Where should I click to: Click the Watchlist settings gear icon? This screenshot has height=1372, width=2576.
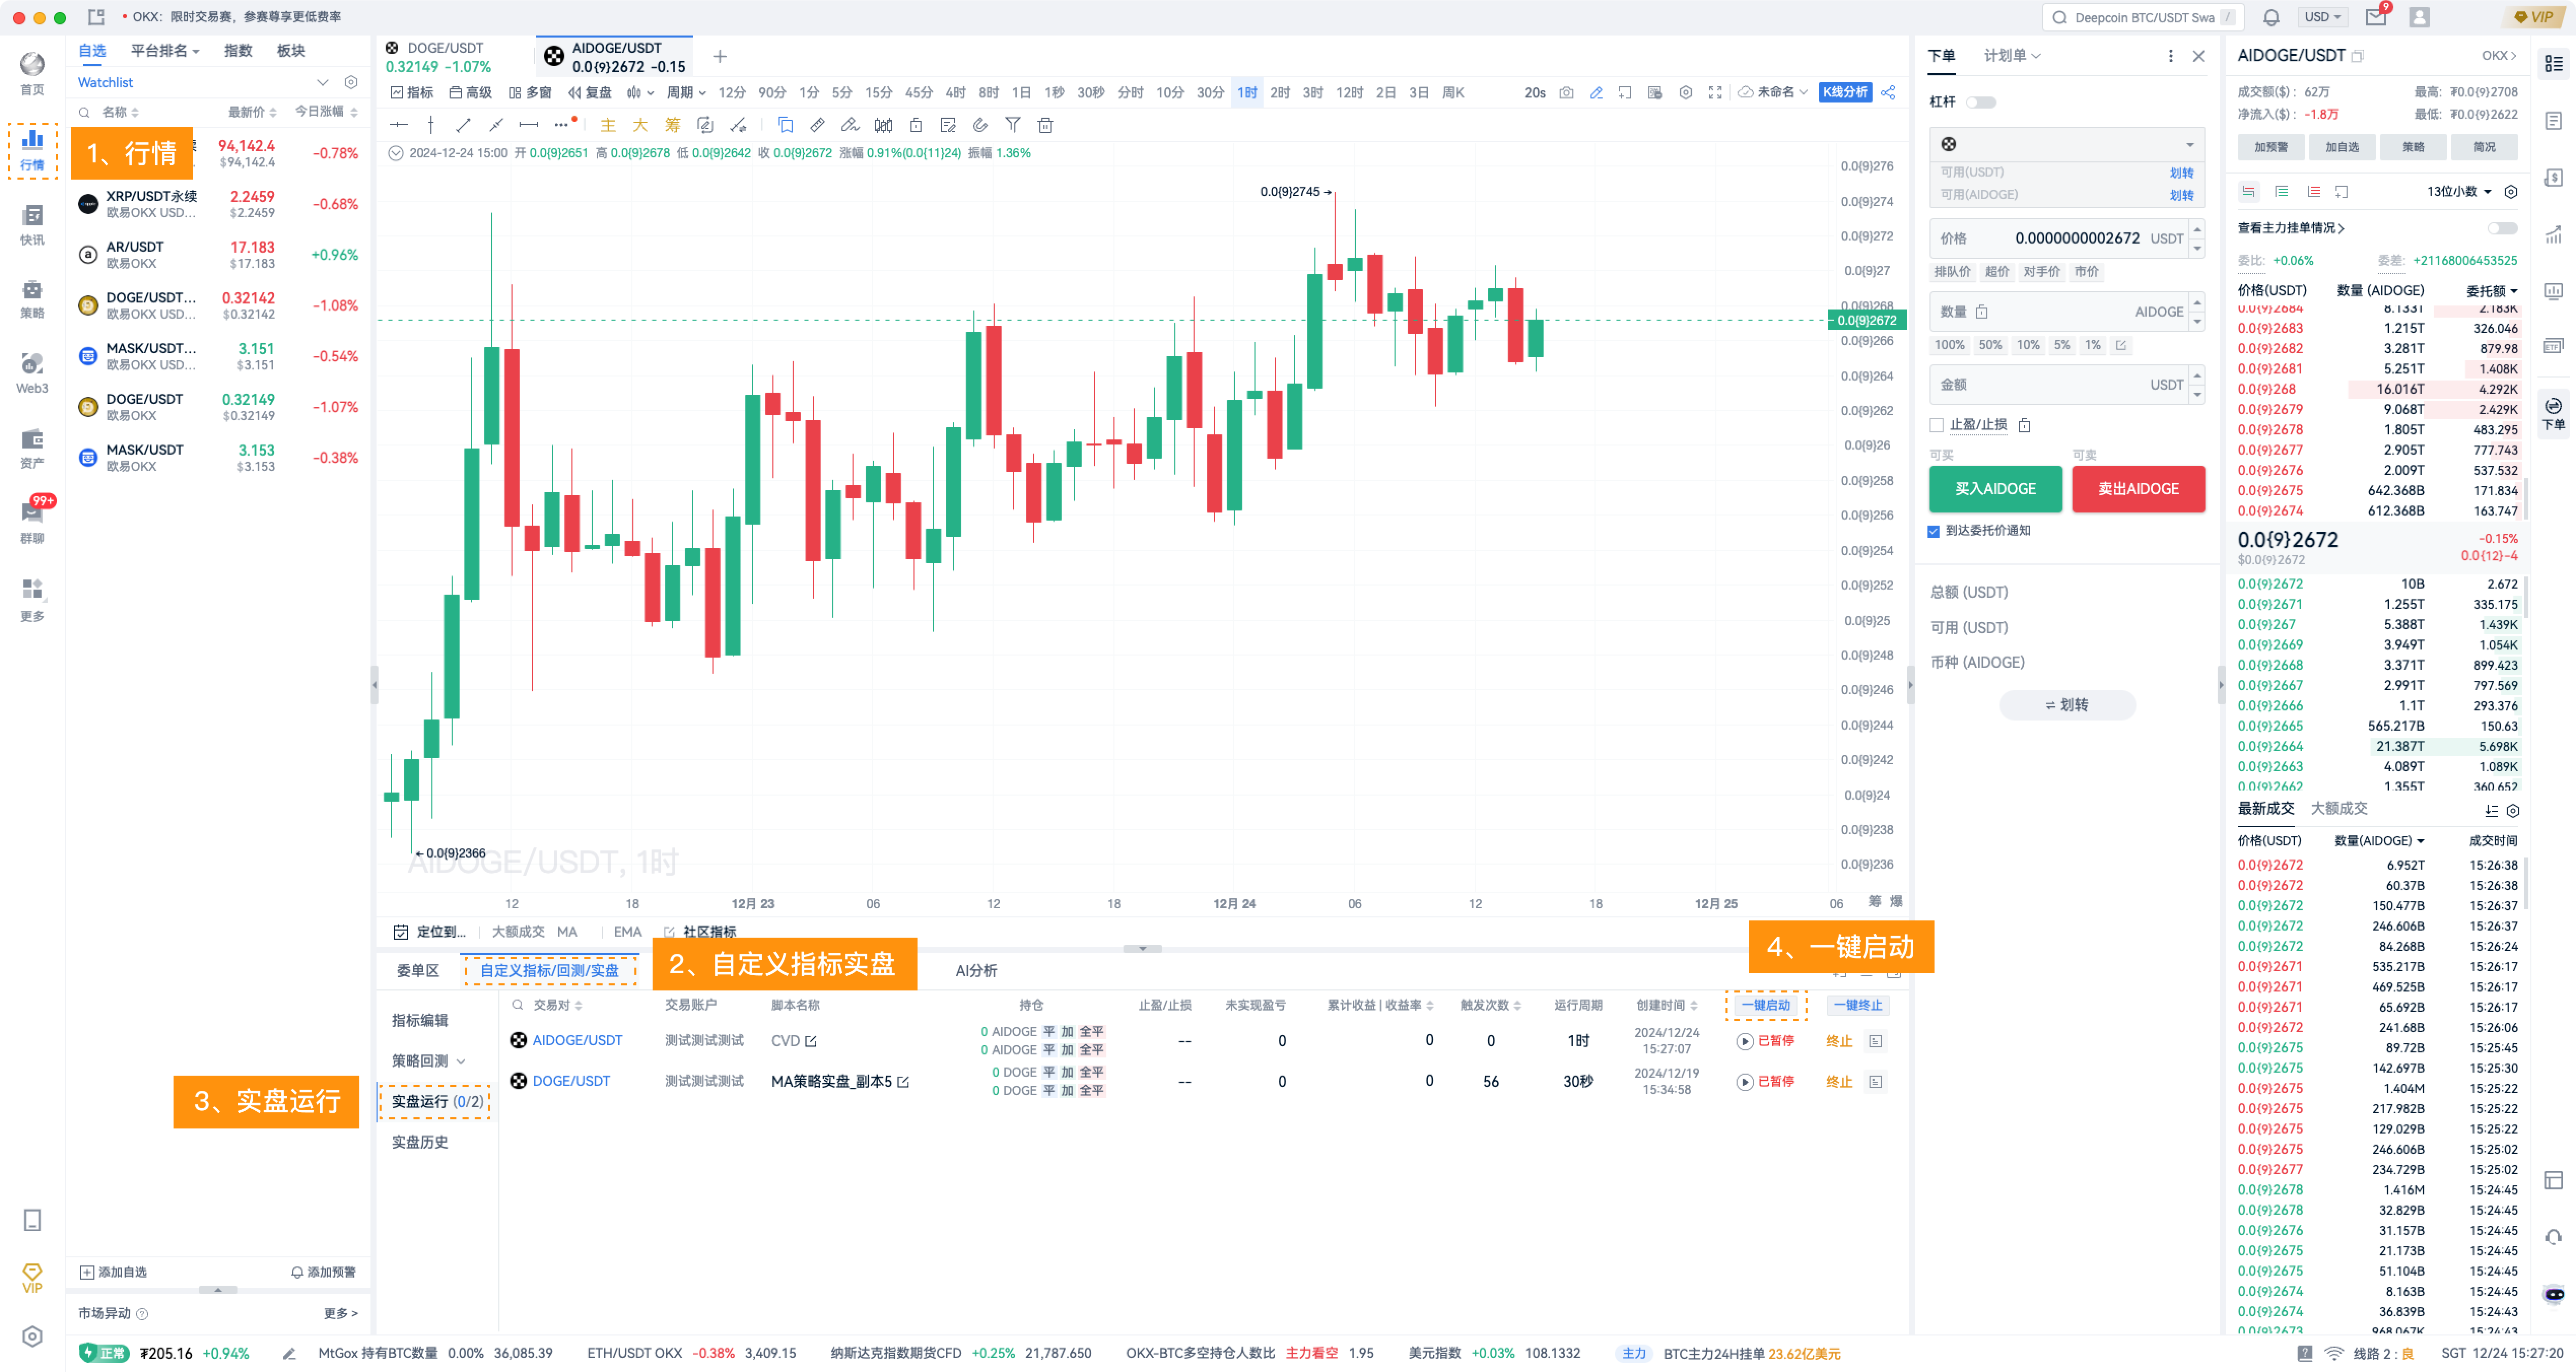pos(351,83)
